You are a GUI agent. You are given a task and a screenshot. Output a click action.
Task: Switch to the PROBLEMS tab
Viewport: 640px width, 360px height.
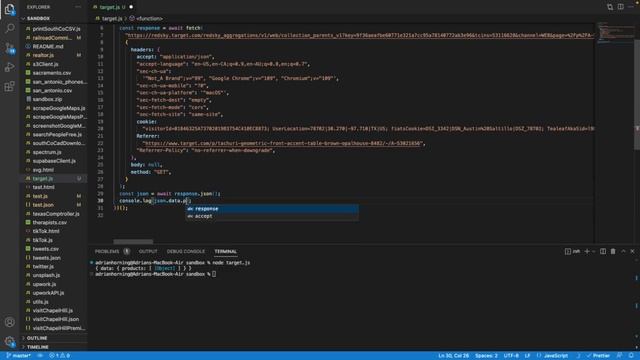tap(107, 251)
